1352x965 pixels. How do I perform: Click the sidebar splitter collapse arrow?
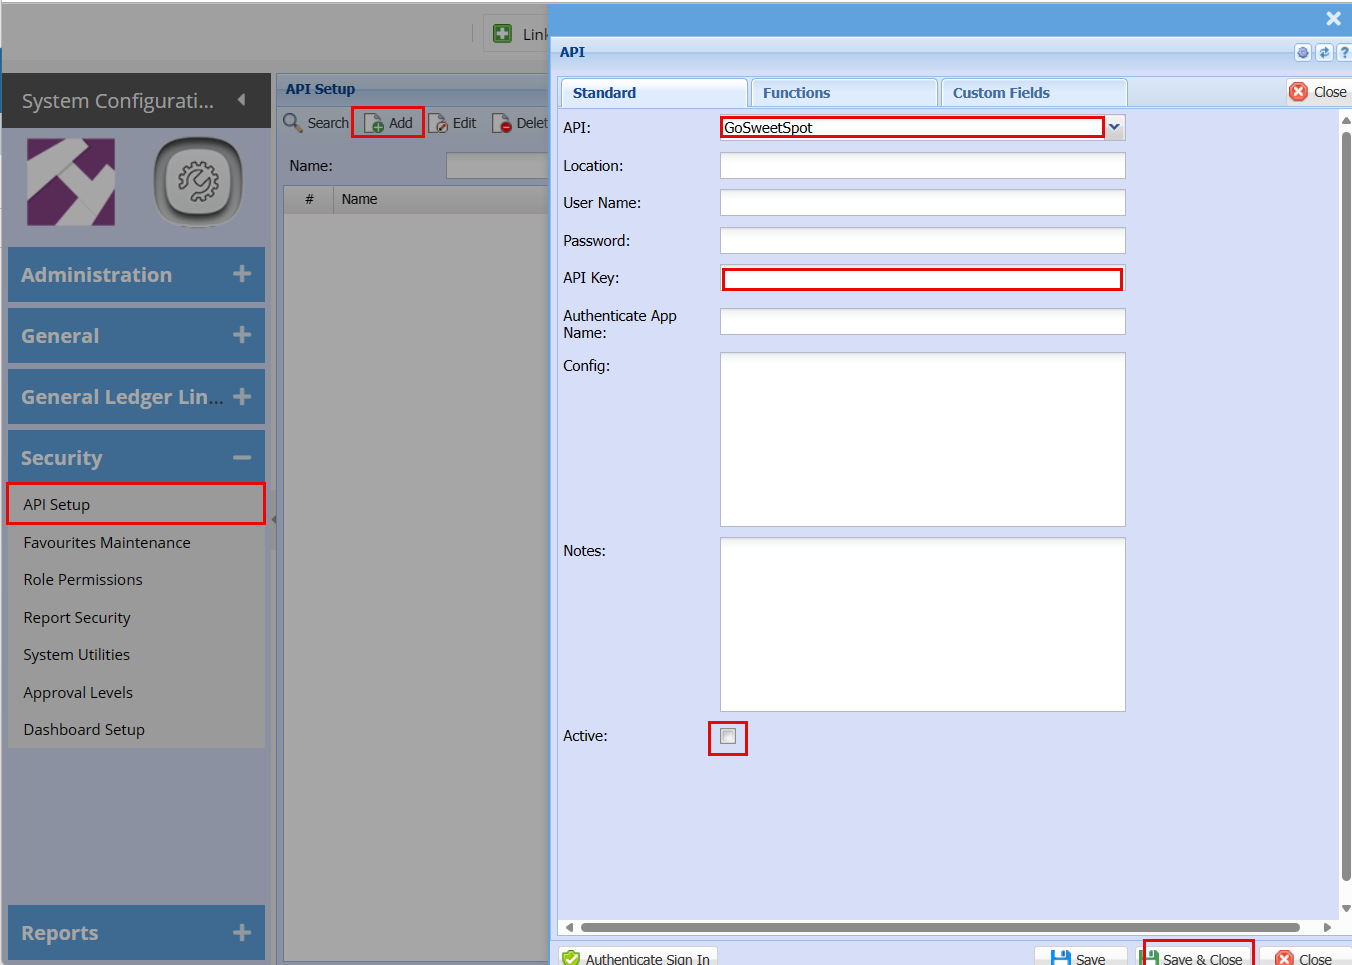pyautogui.click(x=273, y=519)
